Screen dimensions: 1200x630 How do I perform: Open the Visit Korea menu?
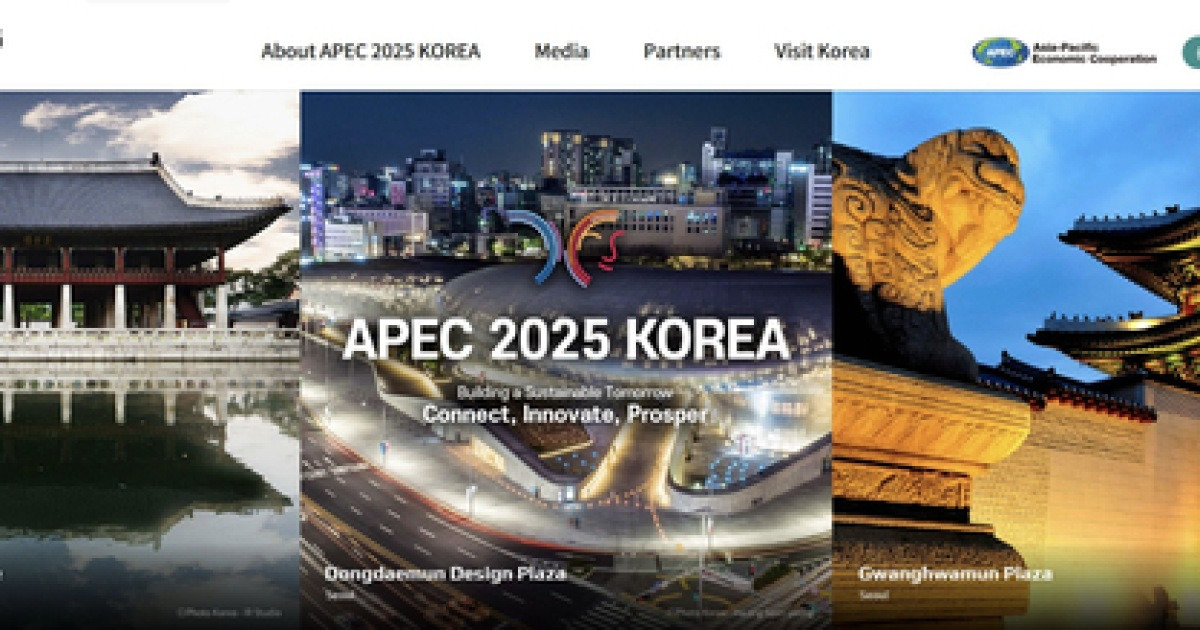(820, 50)
